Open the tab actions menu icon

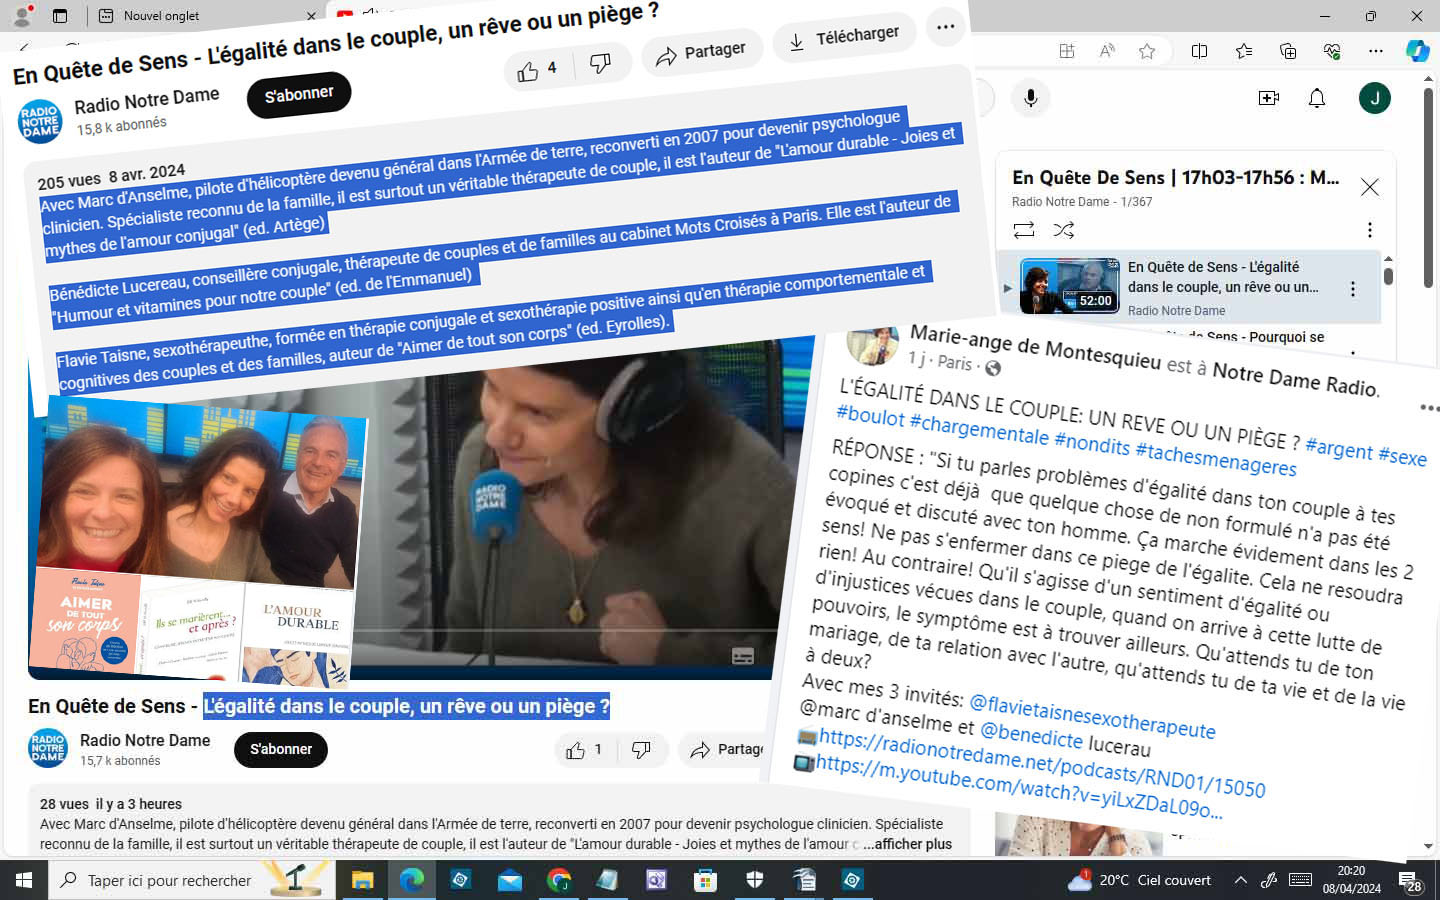point(60,16)
